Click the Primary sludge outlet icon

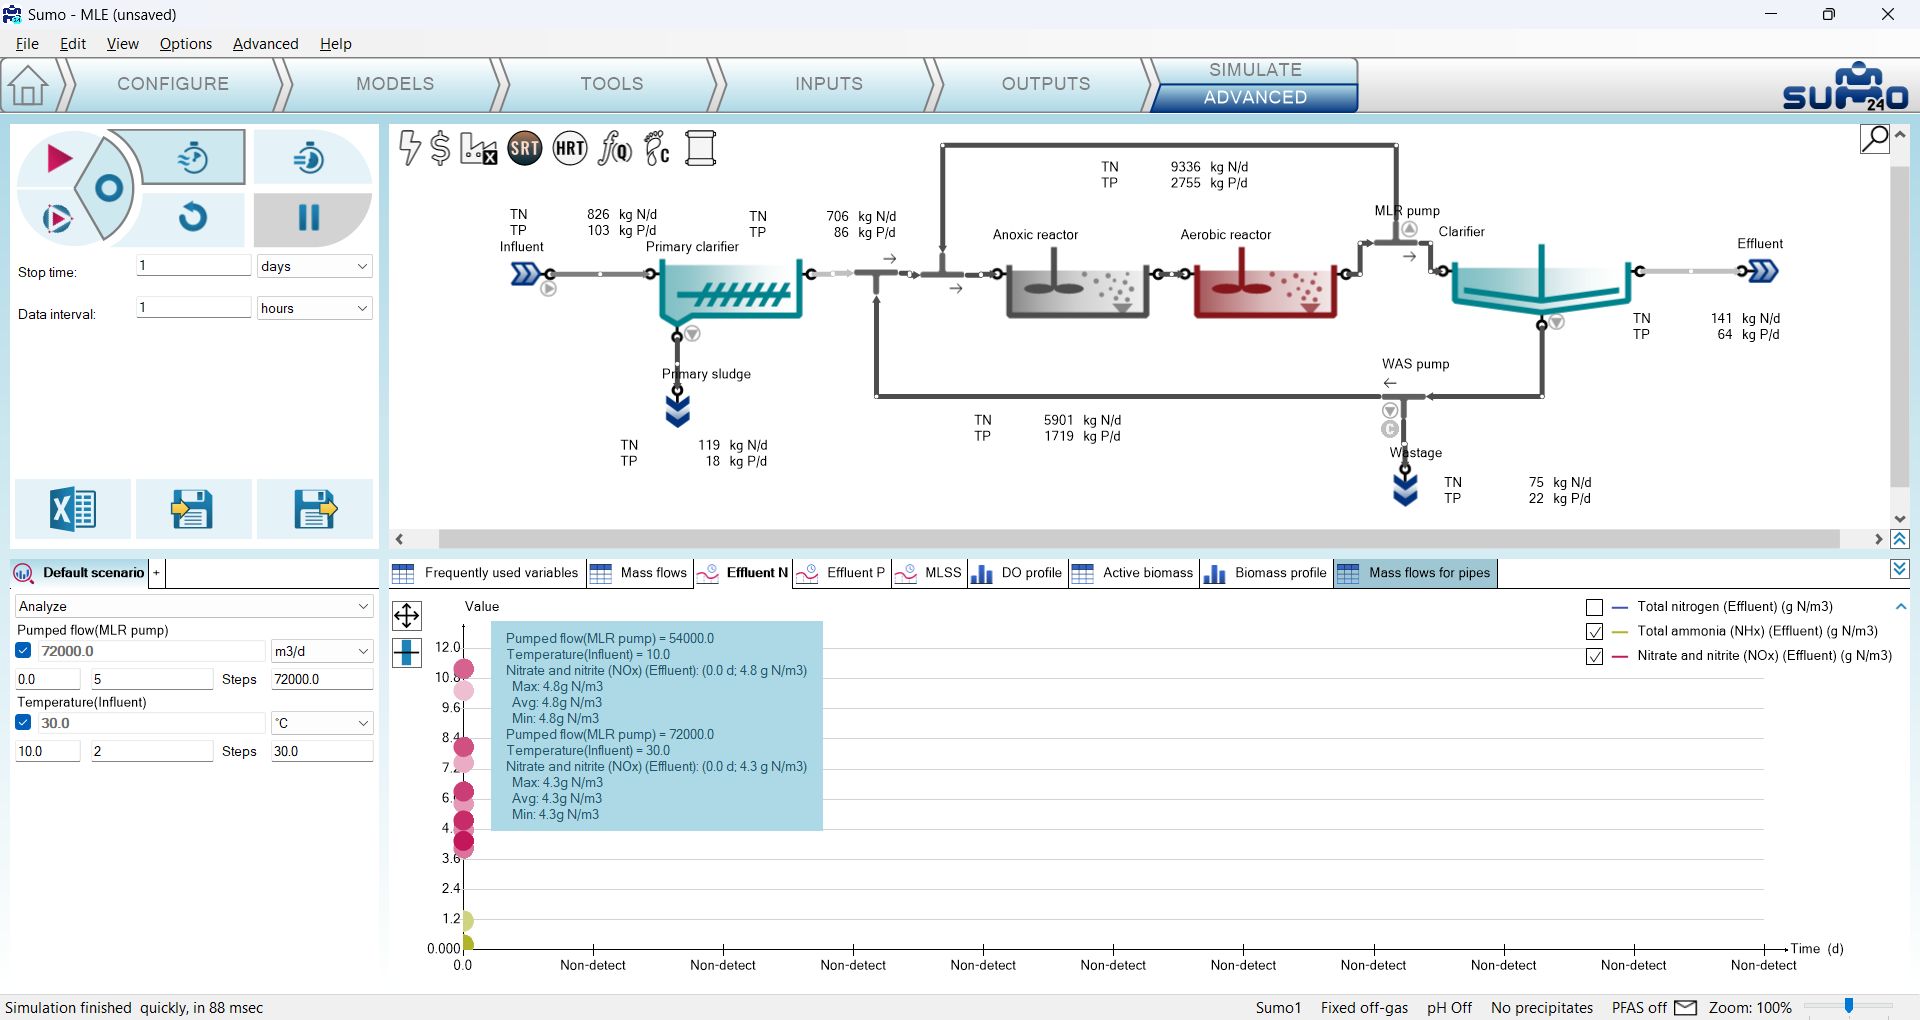678,409
